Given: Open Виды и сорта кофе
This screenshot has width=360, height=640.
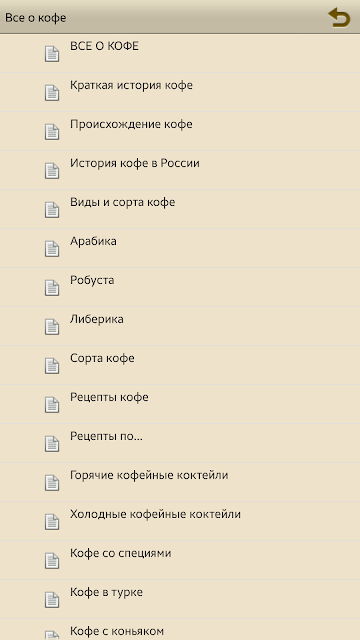Looking at the screenshot, I should click(180, 209).
